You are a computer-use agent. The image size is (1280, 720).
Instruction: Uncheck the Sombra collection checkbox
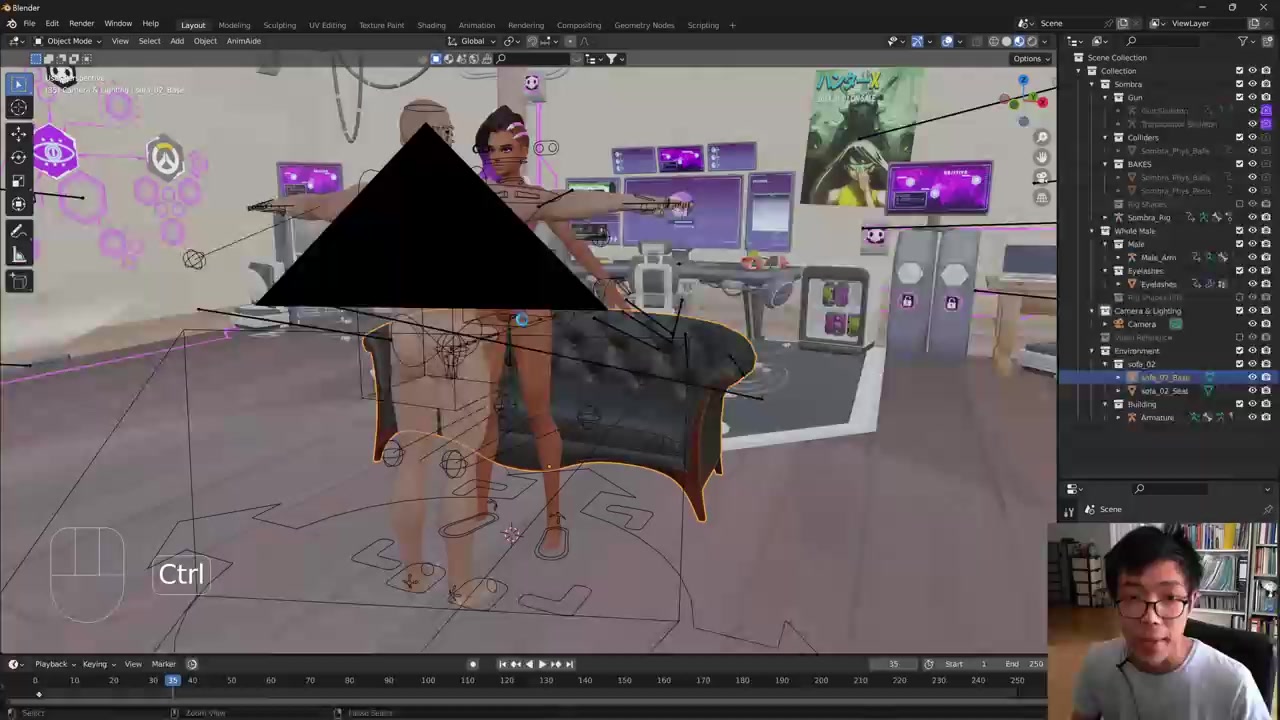click(1239, 84)
